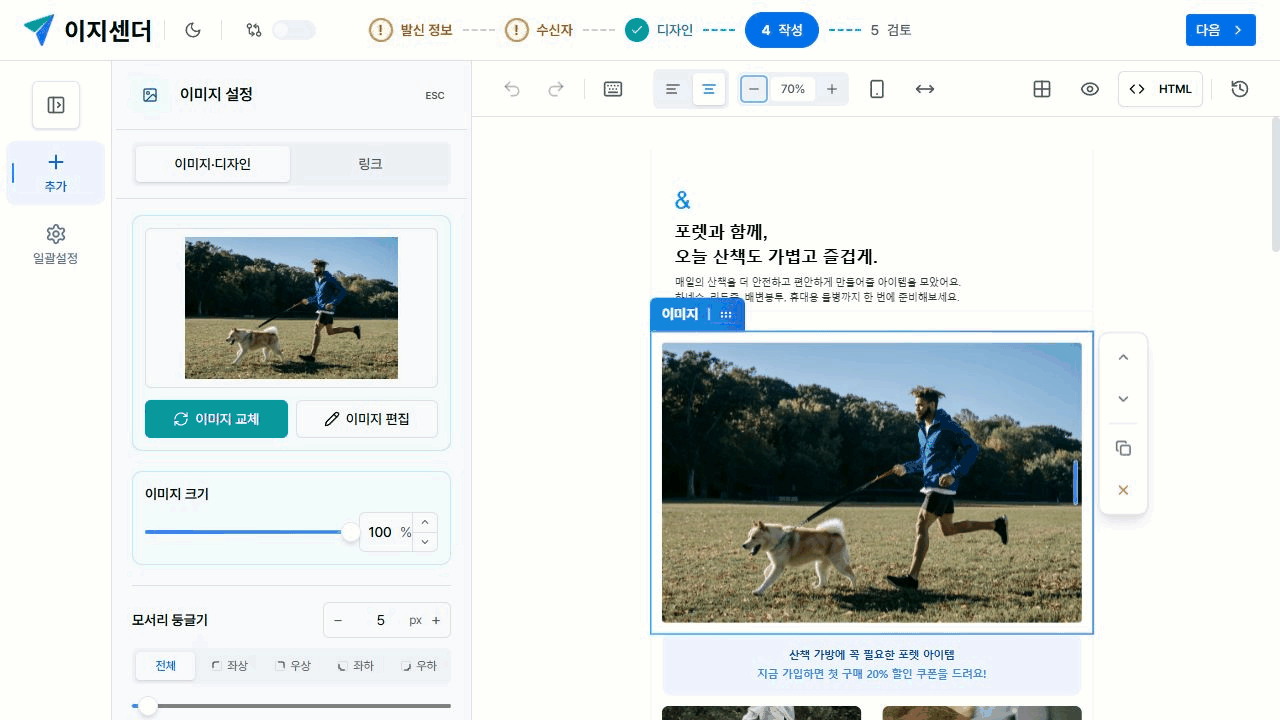The height and width of the screenshot is (720, 1280).
Task: Delete the image block with X
Action: (x=1123, y=490)
